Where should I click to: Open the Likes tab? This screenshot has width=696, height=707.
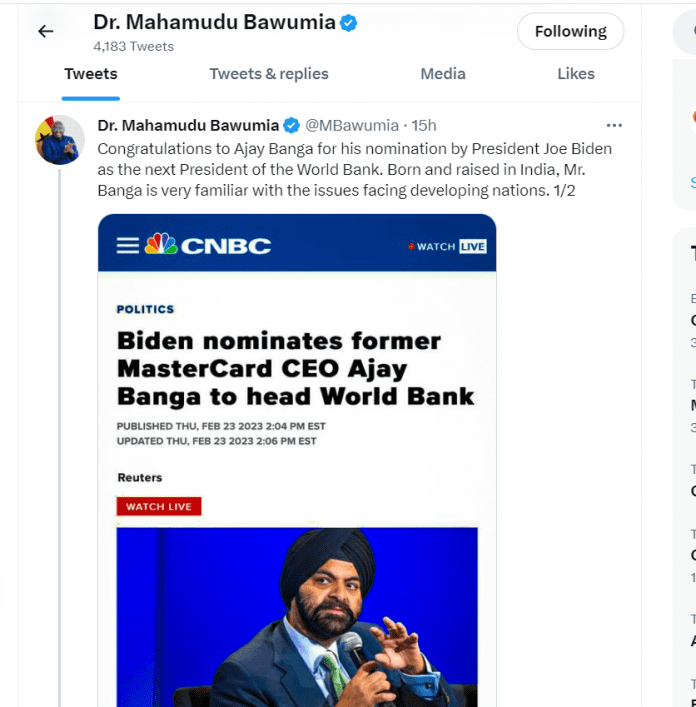pos(576,74)
